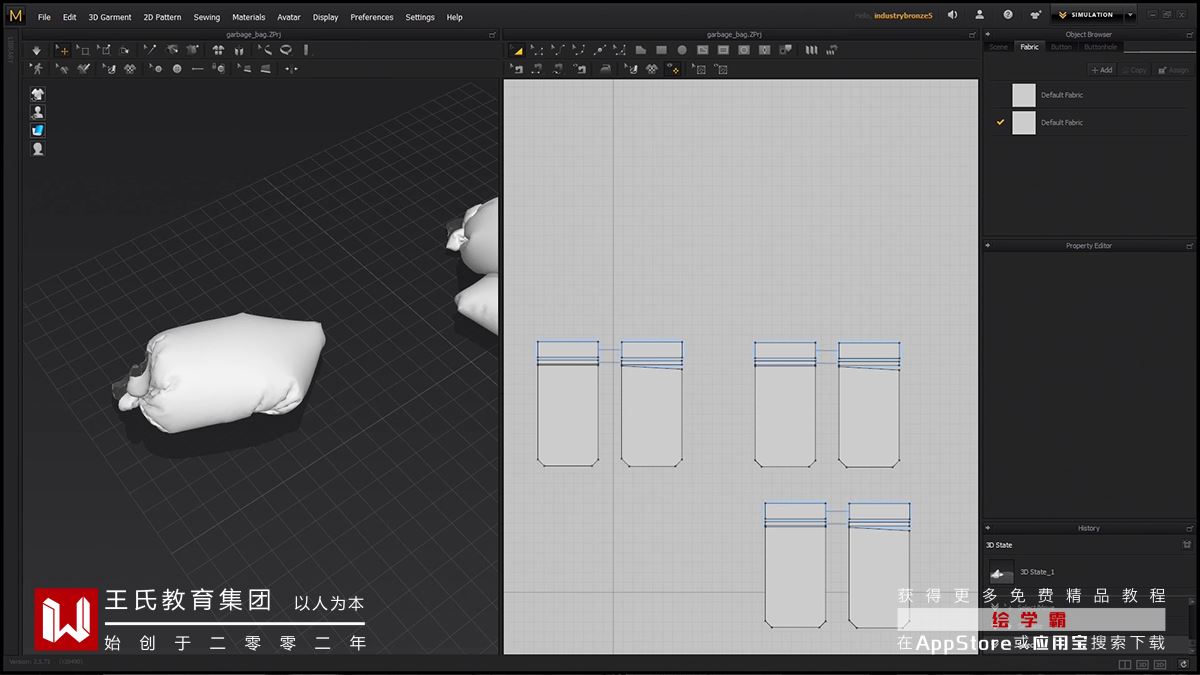
Task: Select the 3D segment sewing tool
Action: (61, 69)
